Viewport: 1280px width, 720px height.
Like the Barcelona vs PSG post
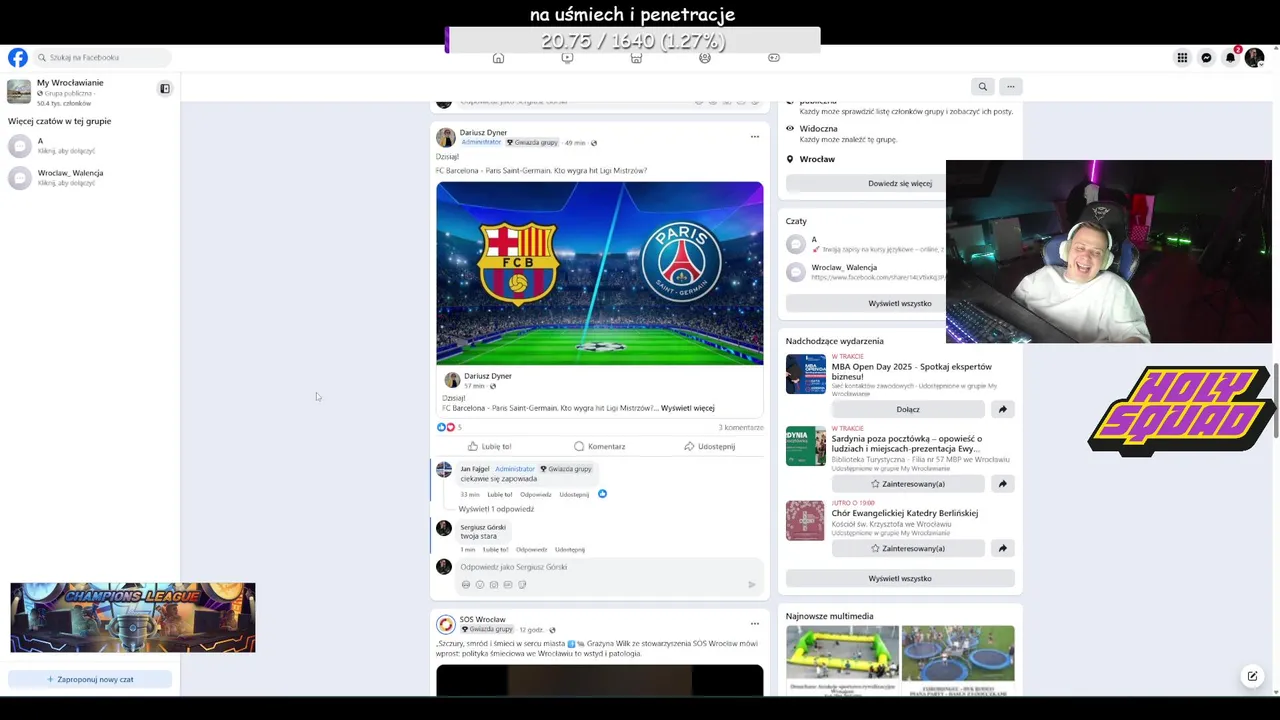489,446
